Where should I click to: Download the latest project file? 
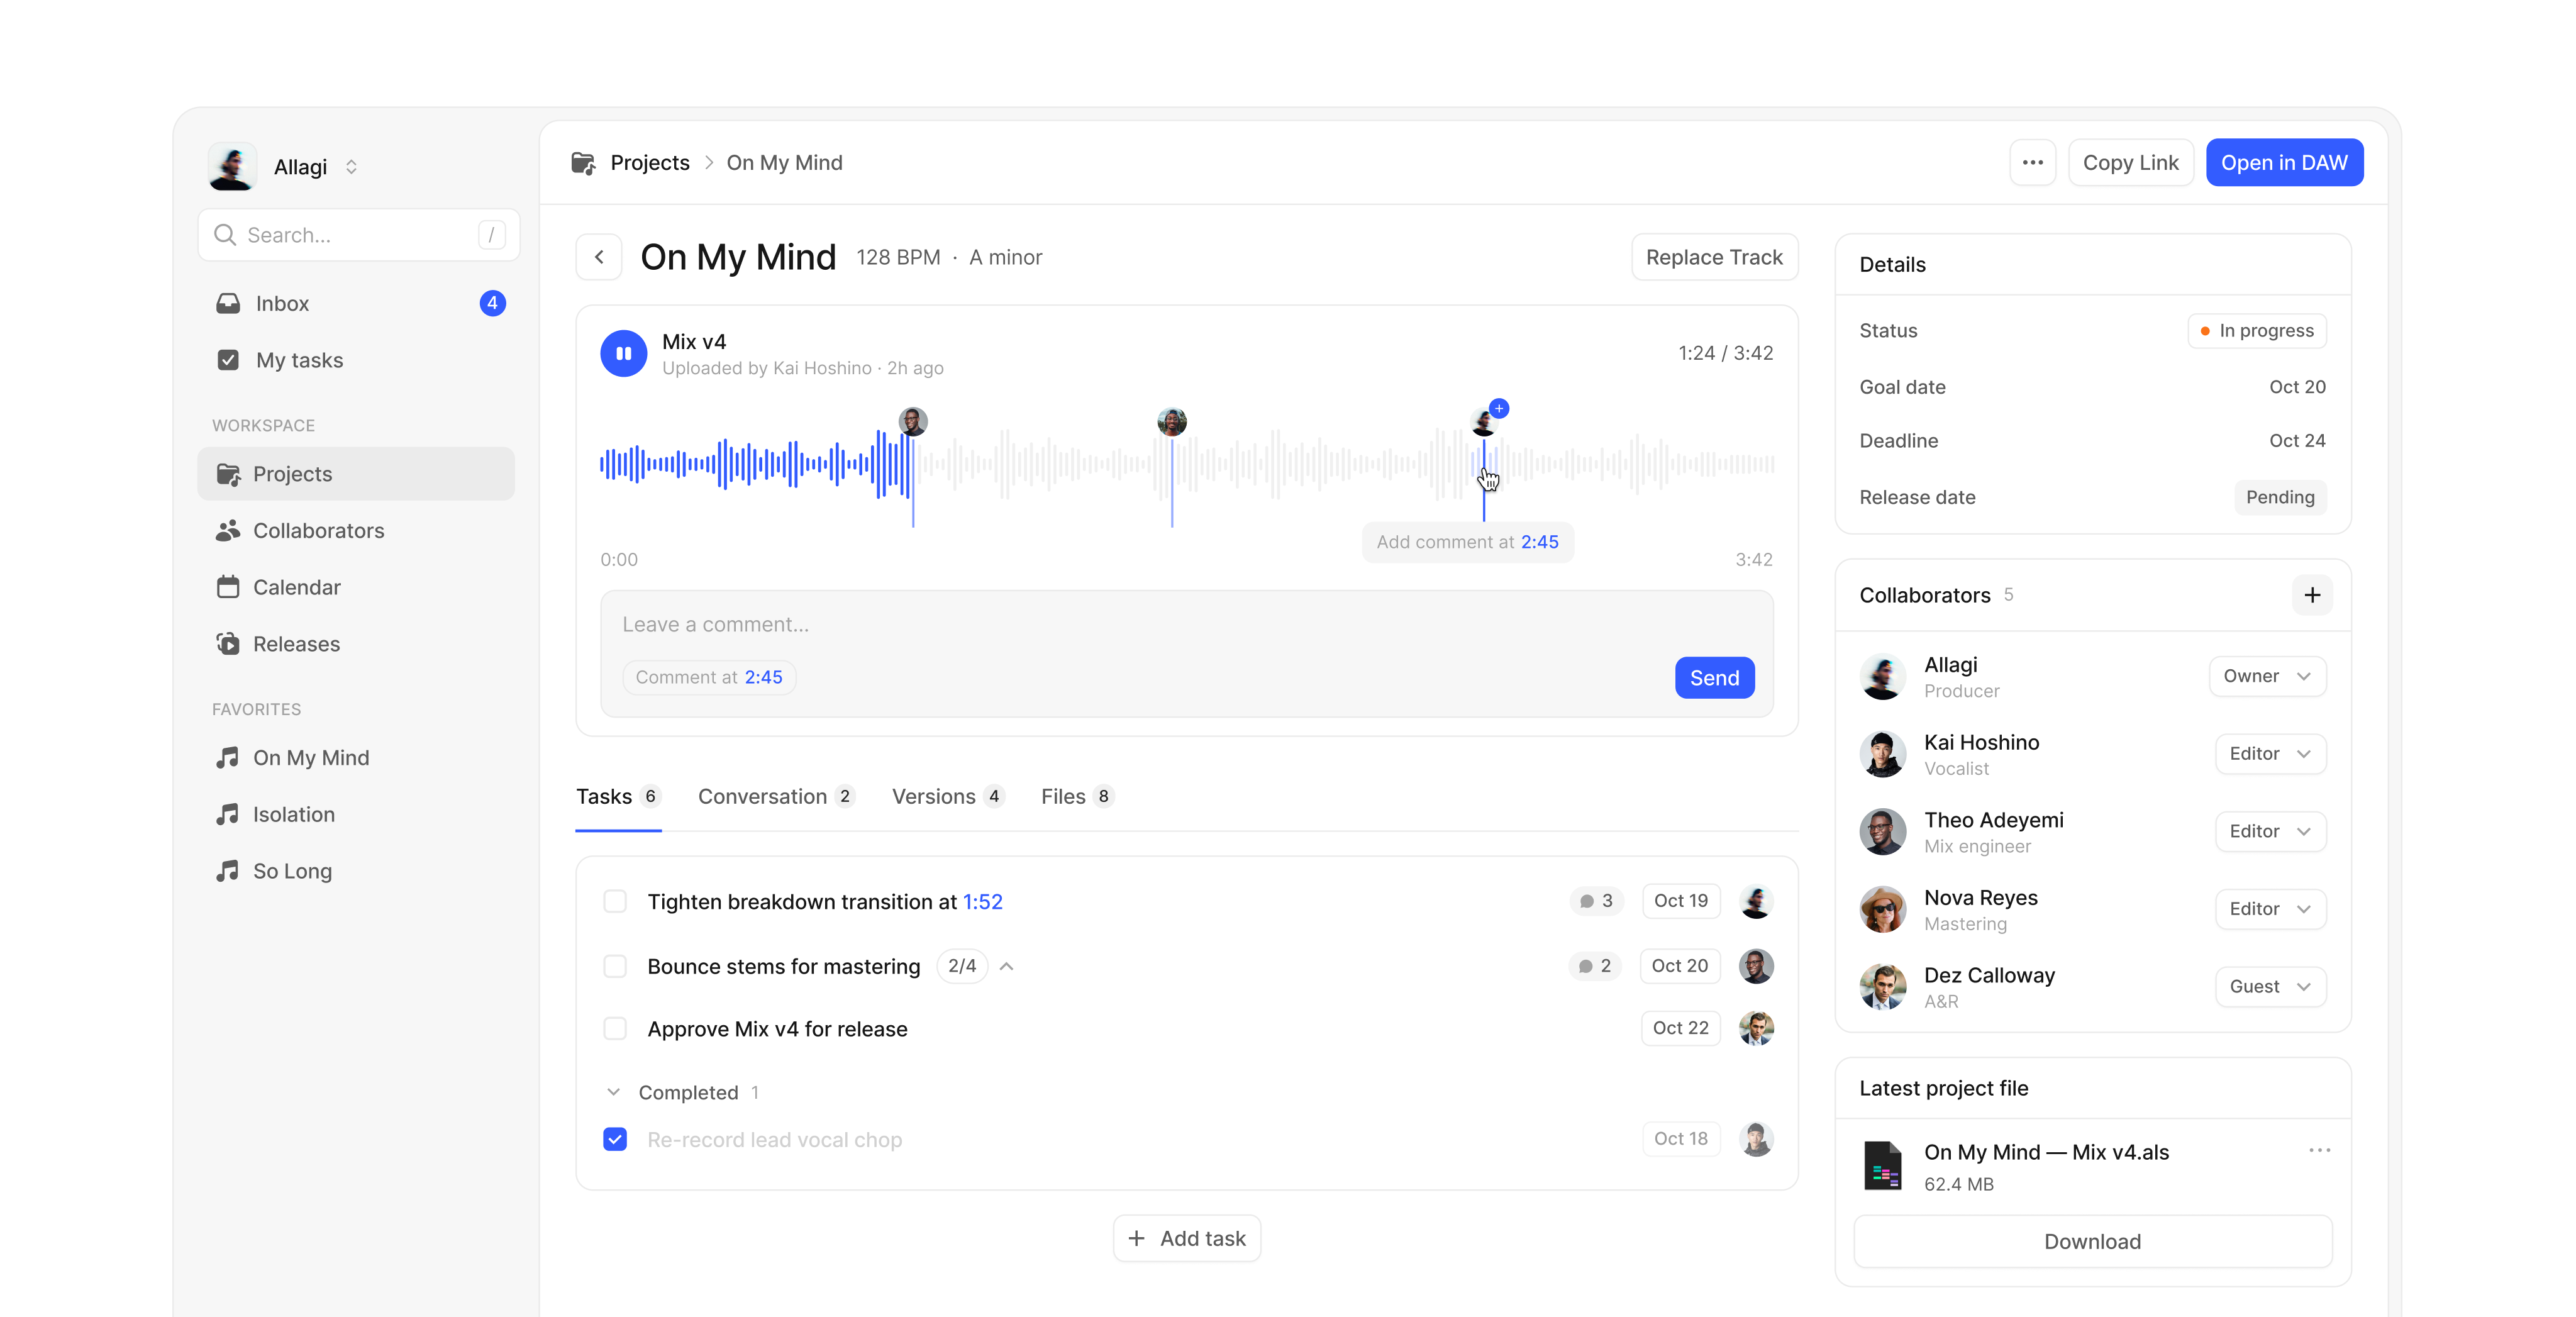[2092, 1242]
